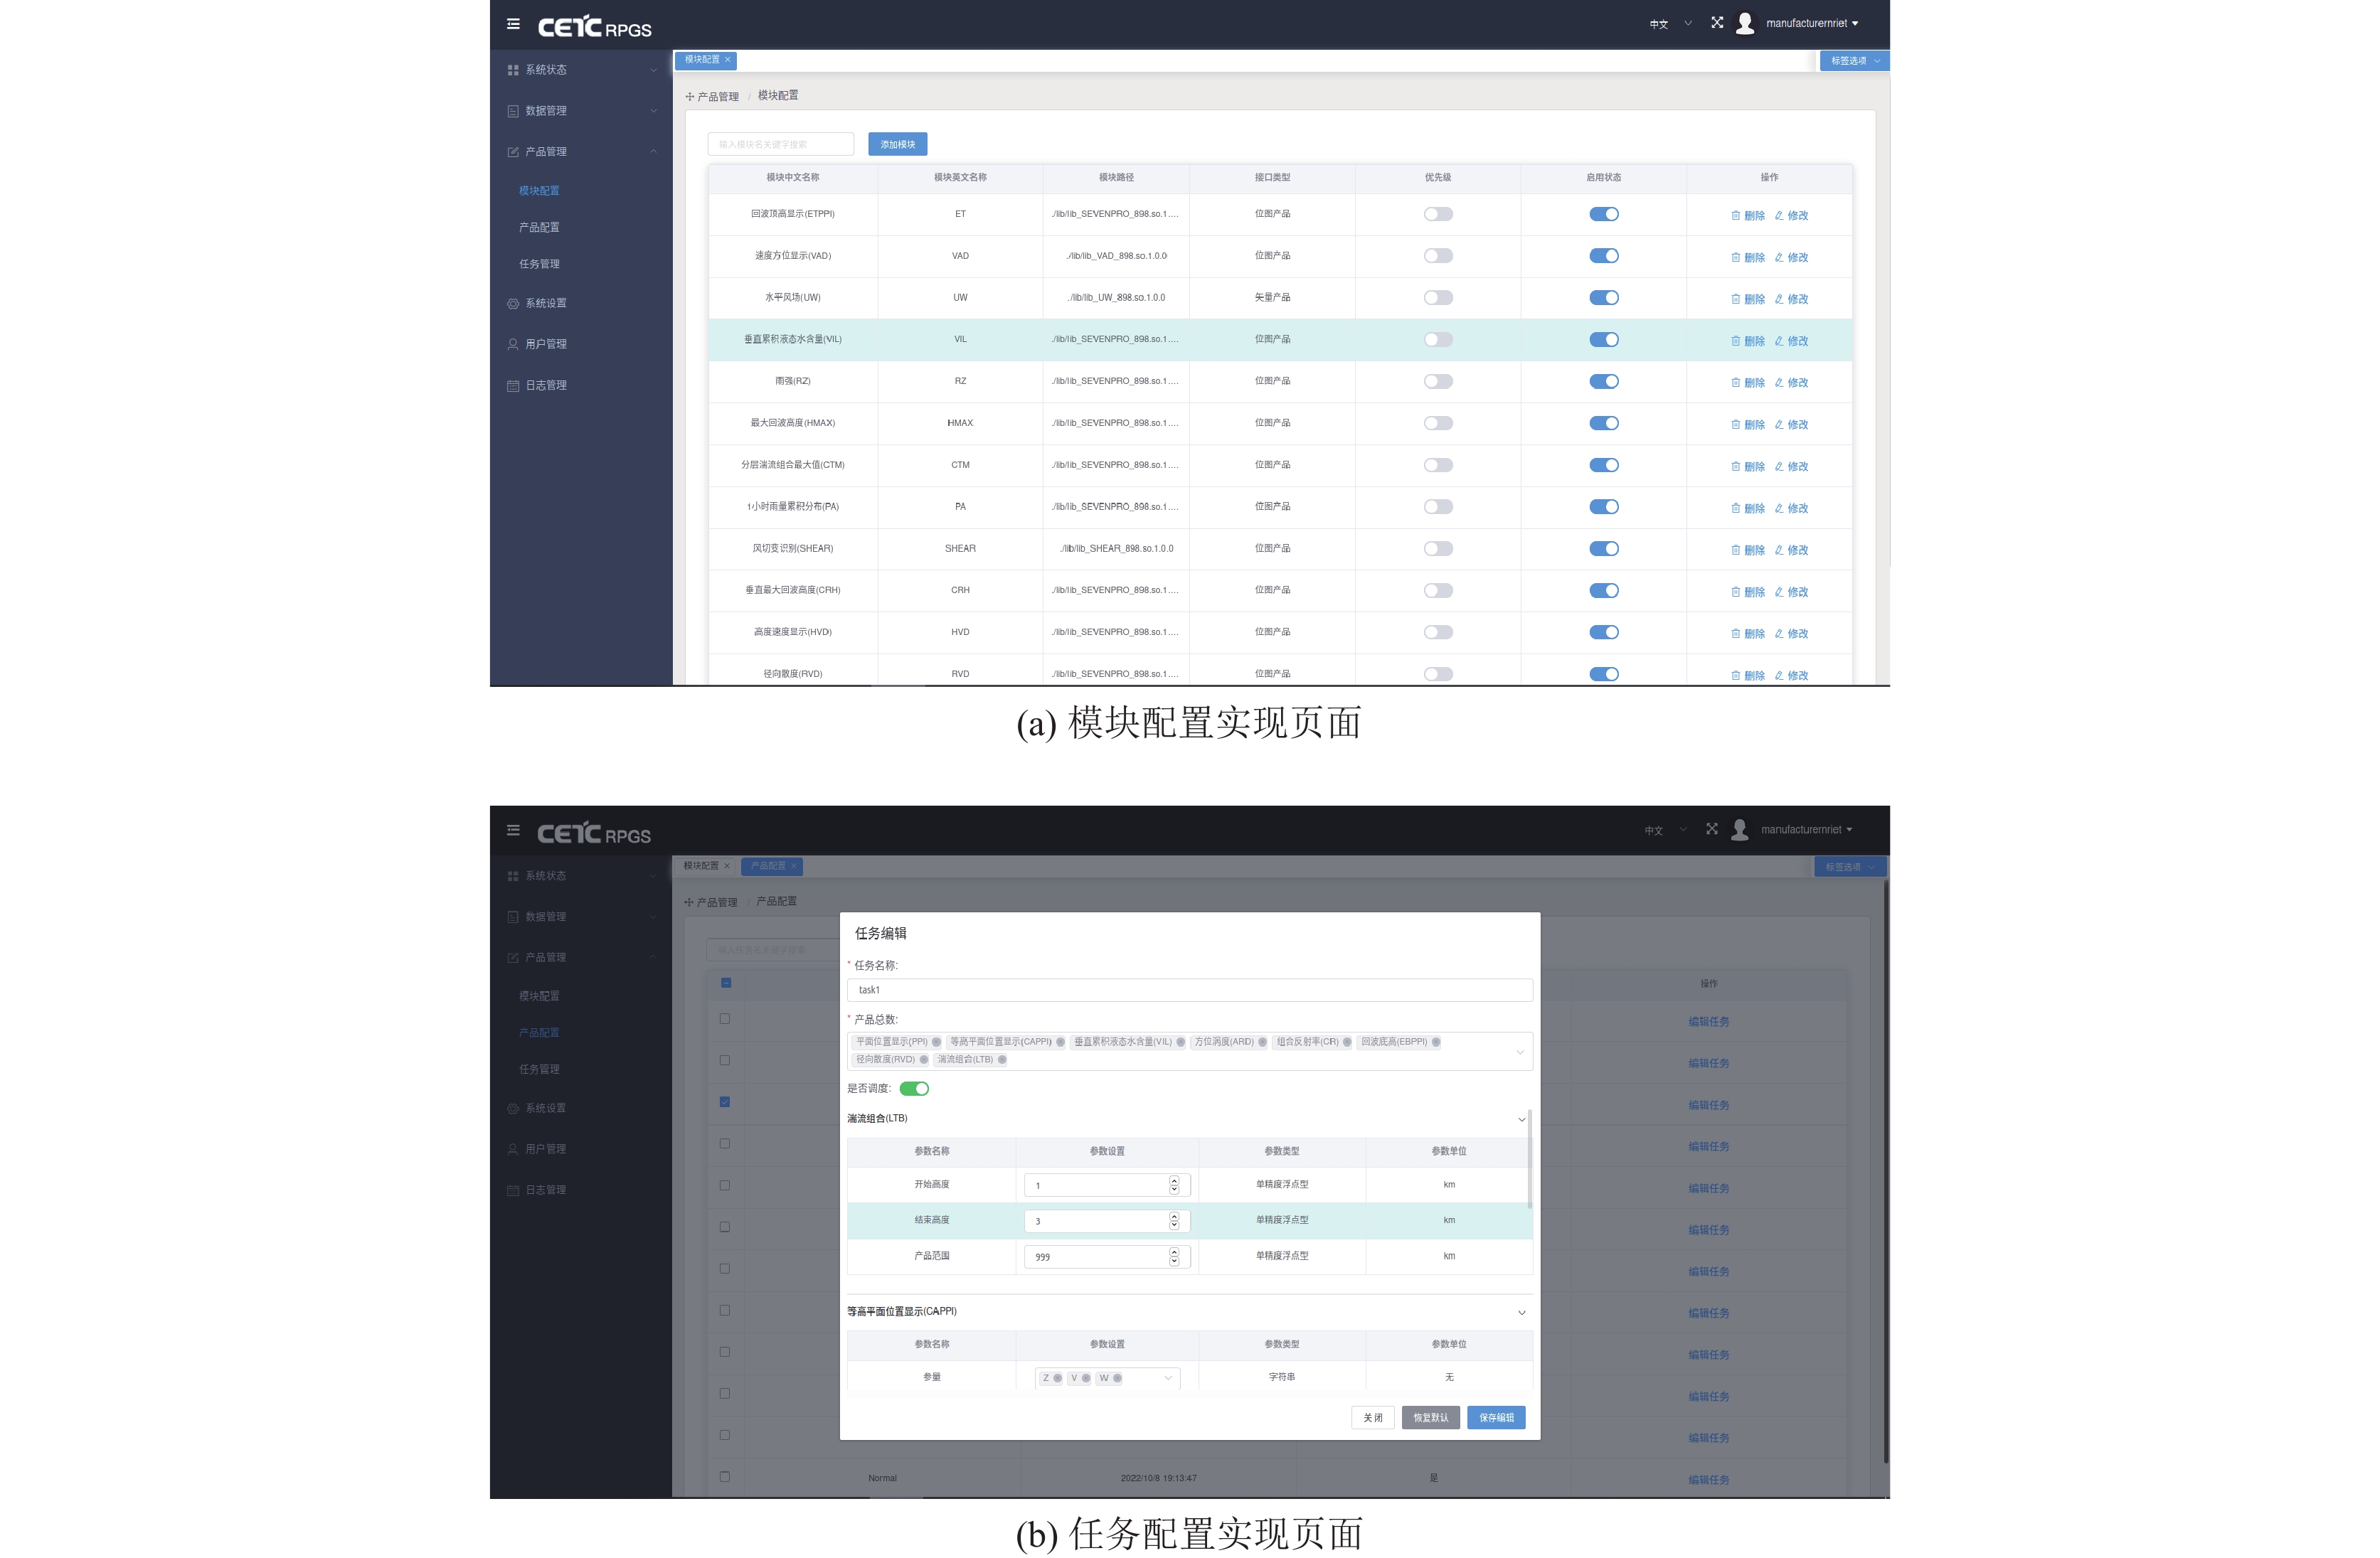Increase the 开始高度 value with its up arrow
This screenshot has width=2380, height=1558.
1174,1181
